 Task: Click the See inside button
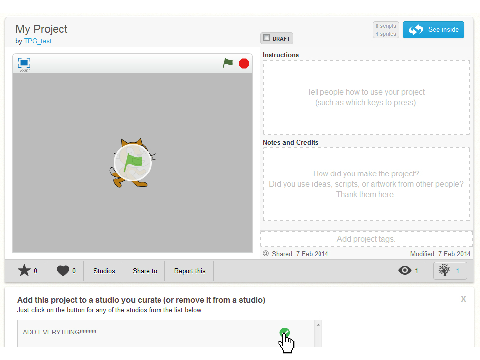433,30
